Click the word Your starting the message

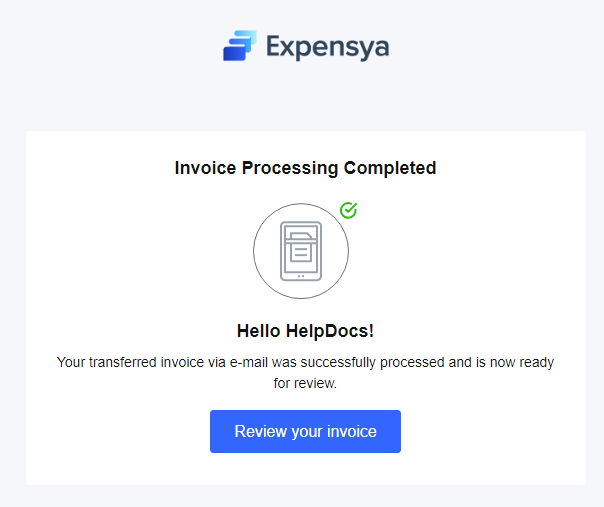[71, 362]
